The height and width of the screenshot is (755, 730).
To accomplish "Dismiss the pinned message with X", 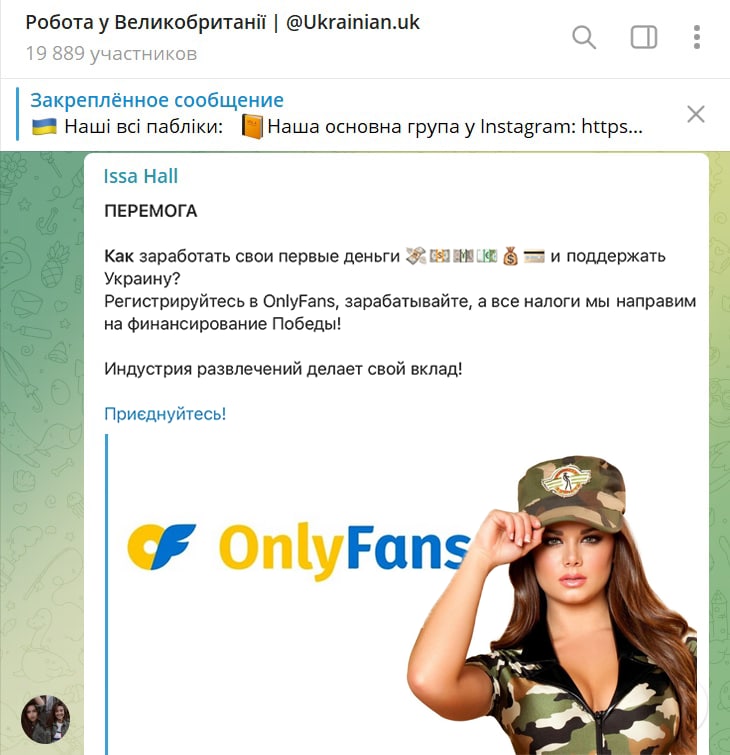I will point(695,114).
